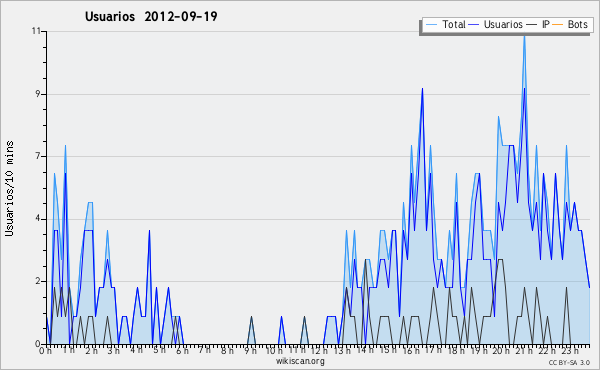Click the '0 h' x-axis label
The width and height of the screenshot is (600, 370).
click(45, 351)
